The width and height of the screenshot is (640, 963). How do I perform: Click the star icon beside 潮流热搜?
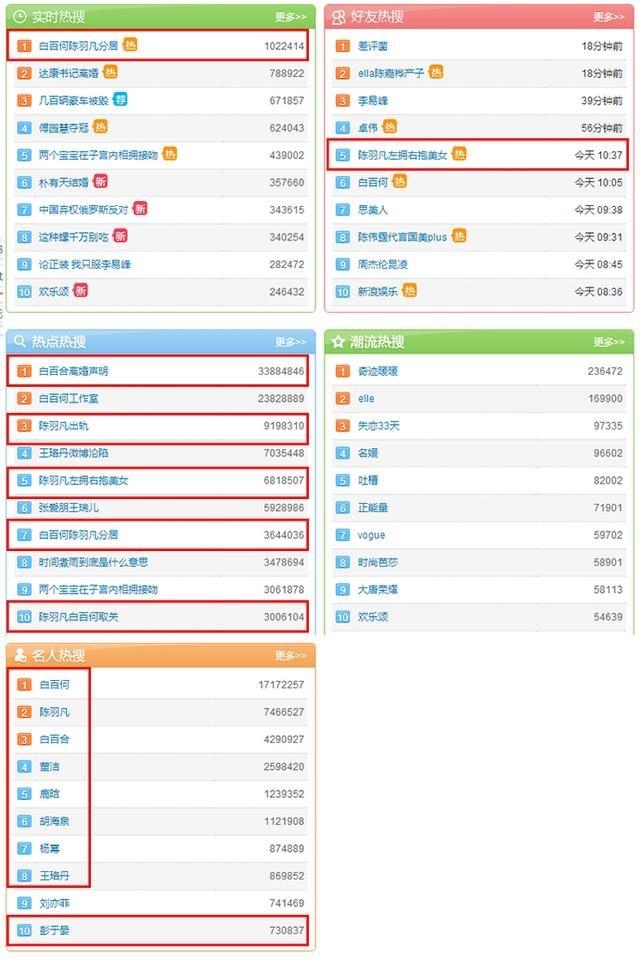pos(339,342)
